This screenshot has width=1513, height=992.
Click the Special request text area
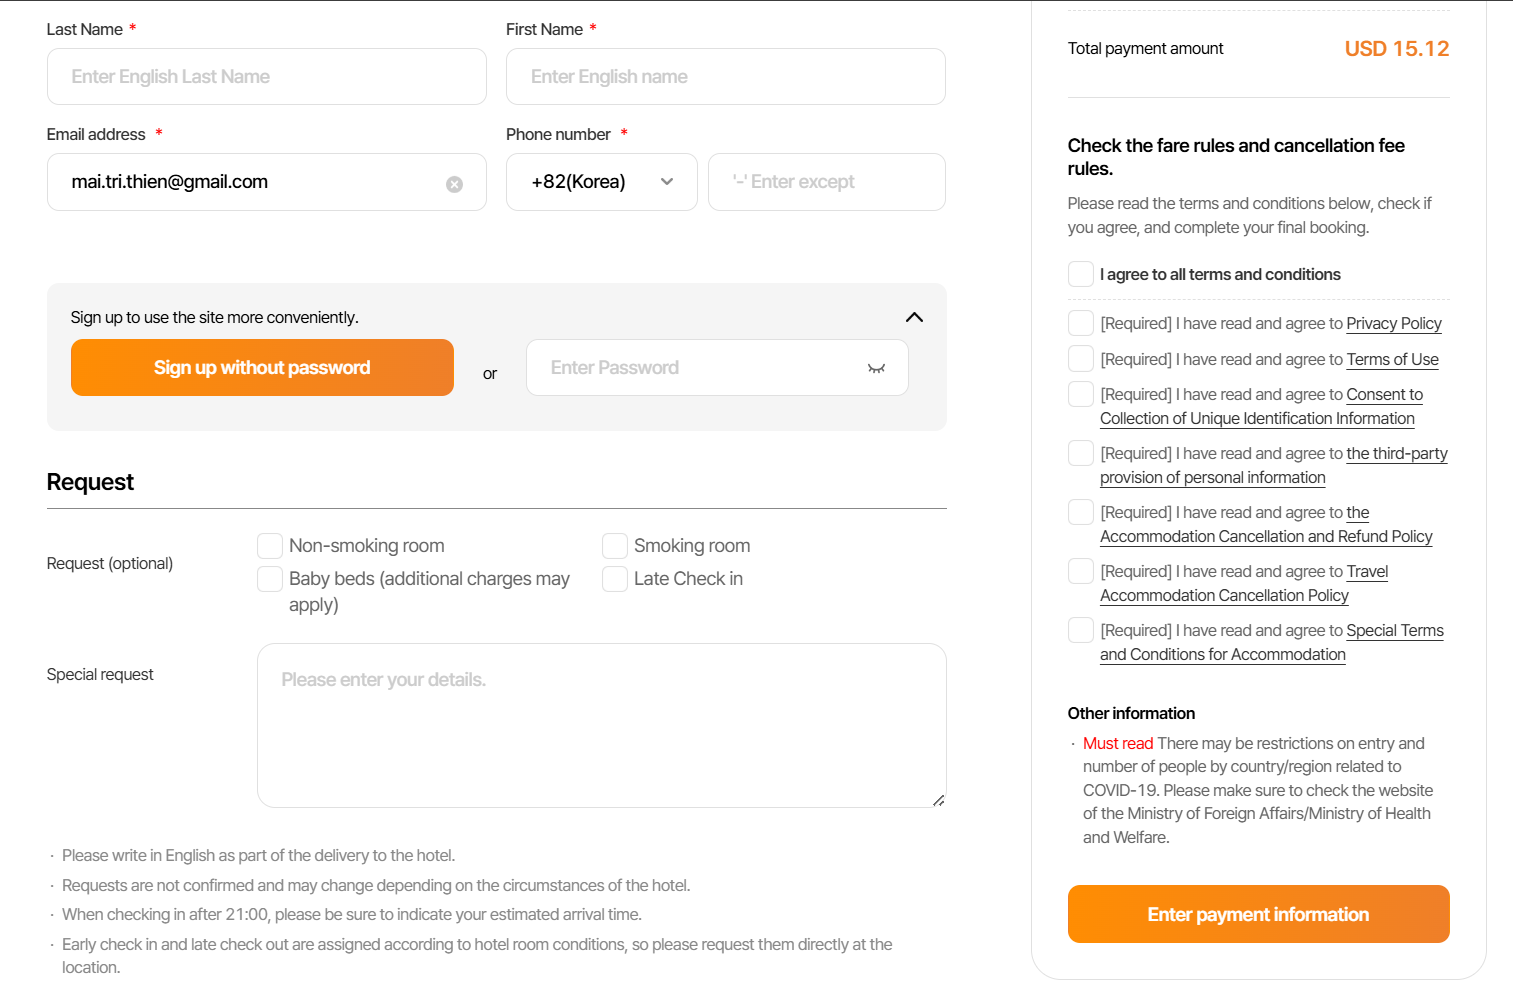pos(601,725)
